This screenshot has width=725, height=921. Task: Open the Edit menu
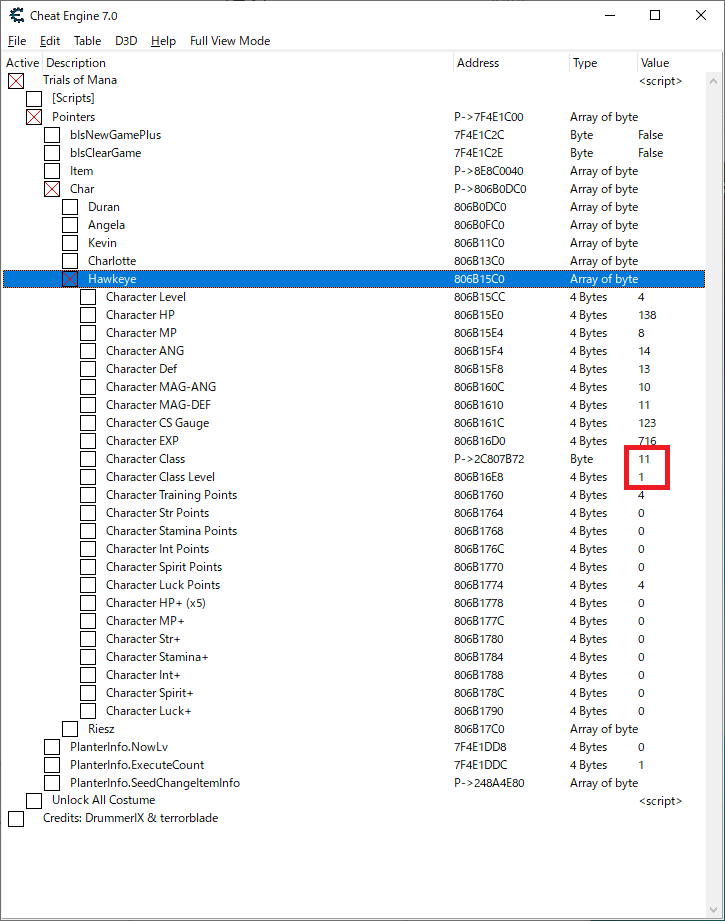(x=50, y=41)
